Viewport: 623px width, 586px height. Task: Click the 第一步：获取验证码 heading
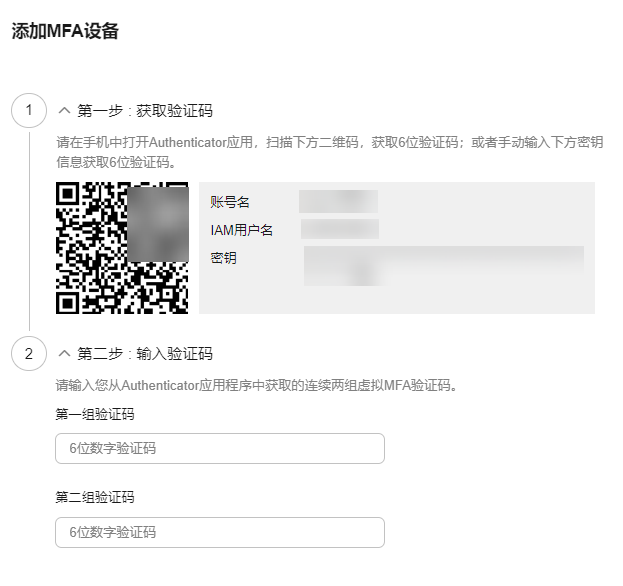(x=145, y=110)
